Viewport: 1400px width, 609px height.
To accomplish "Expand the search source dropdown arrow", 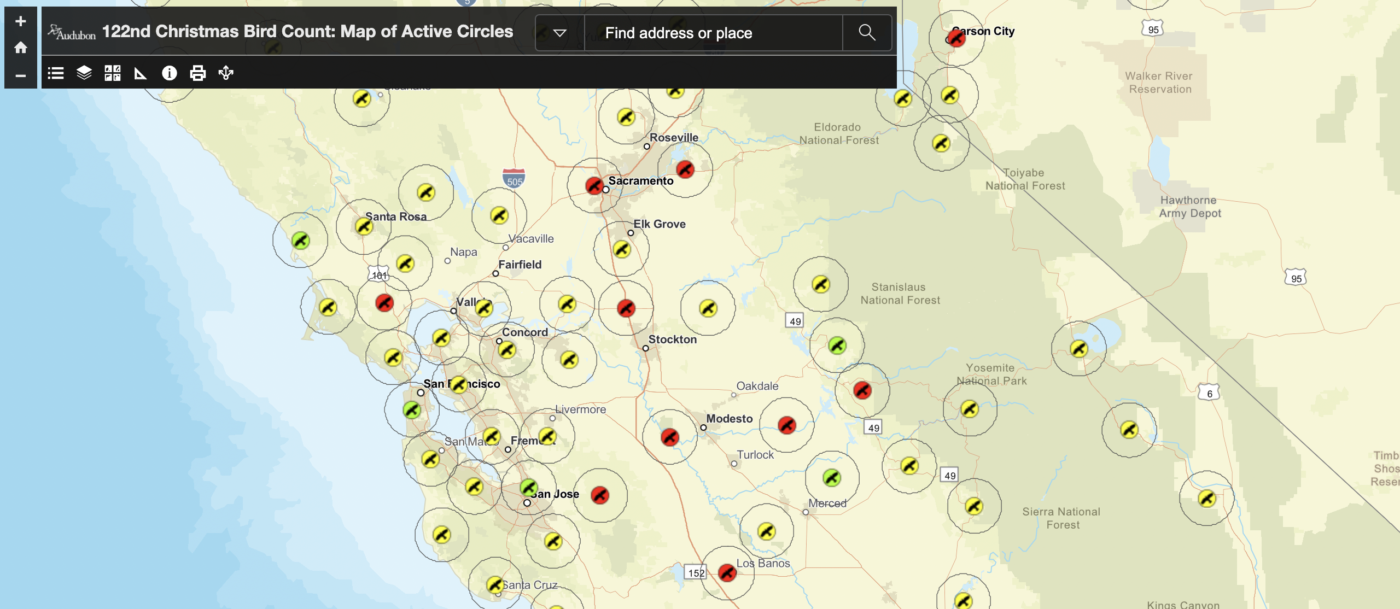I will pos(560,33).
